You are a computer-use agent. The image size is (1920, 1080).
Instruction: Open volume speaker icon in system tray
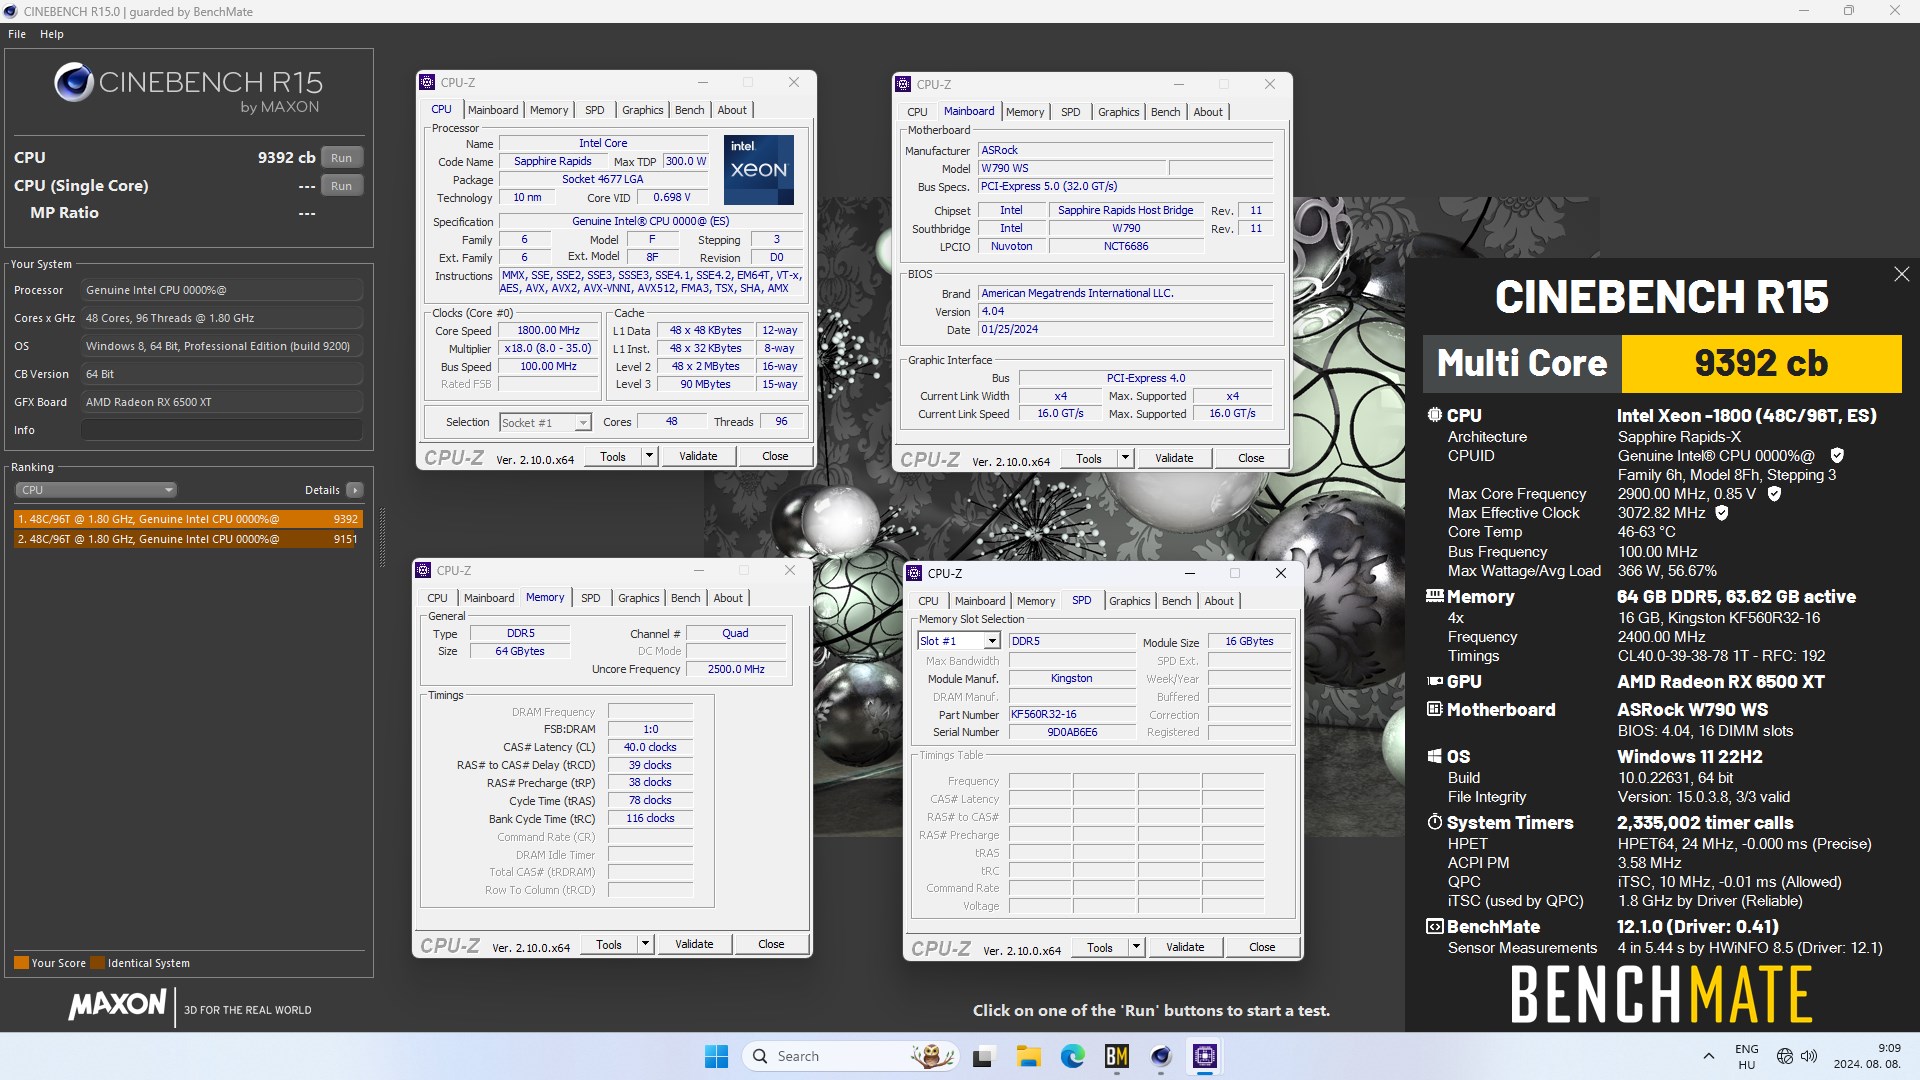pos(1809,1056)
